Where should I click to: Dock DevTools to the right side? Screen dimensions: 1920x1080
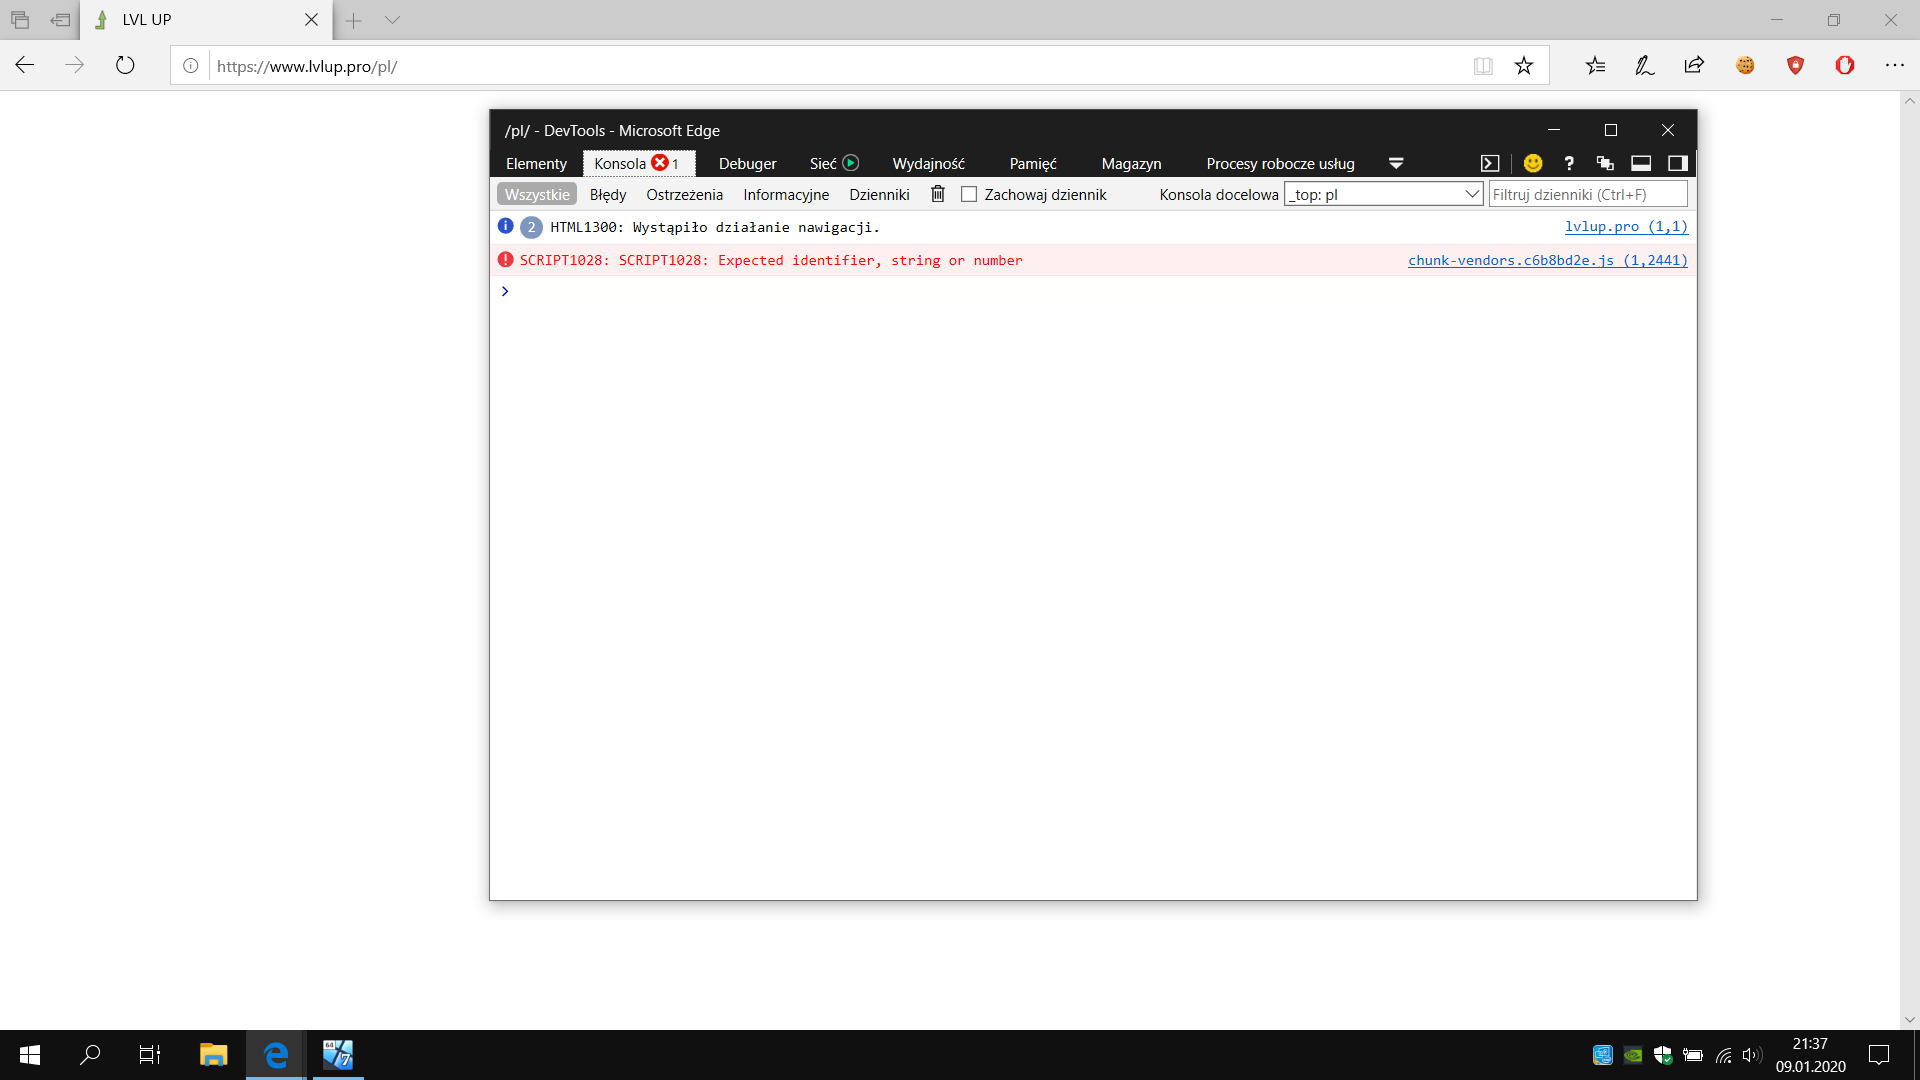coord(1677,163)
